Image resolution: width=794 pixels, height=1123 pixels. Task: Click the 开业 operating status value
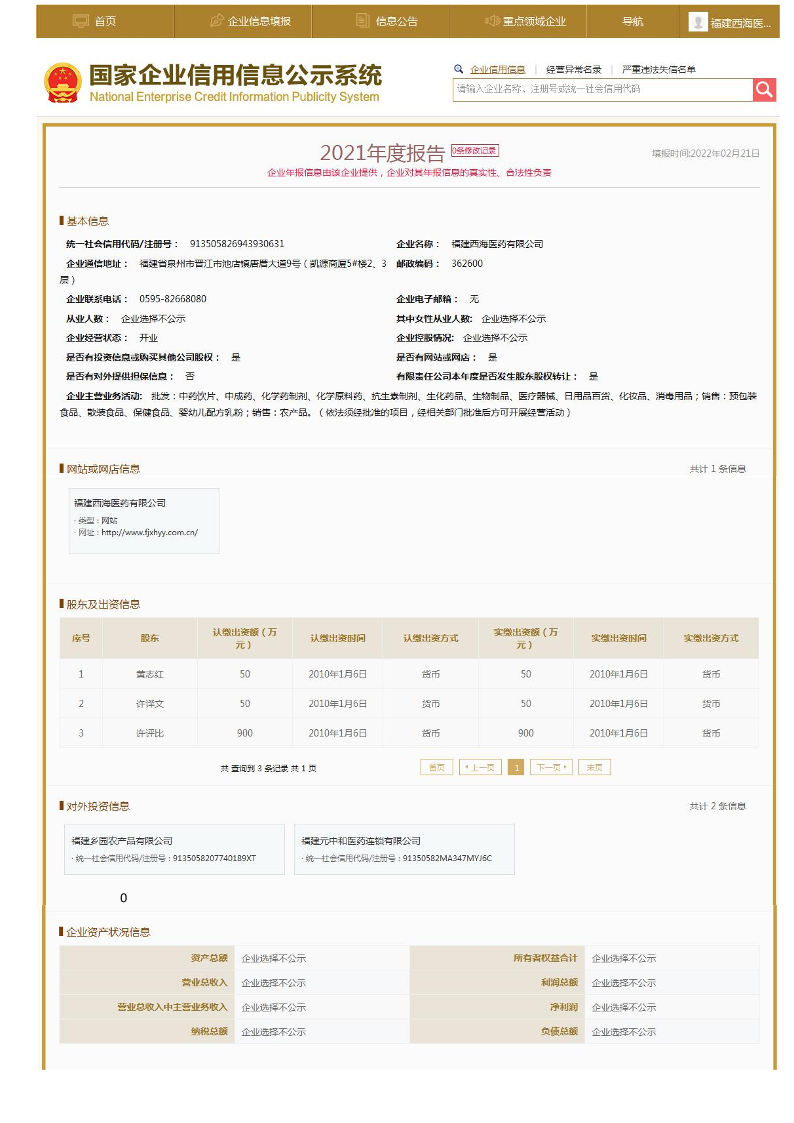(x=148, y=337)
